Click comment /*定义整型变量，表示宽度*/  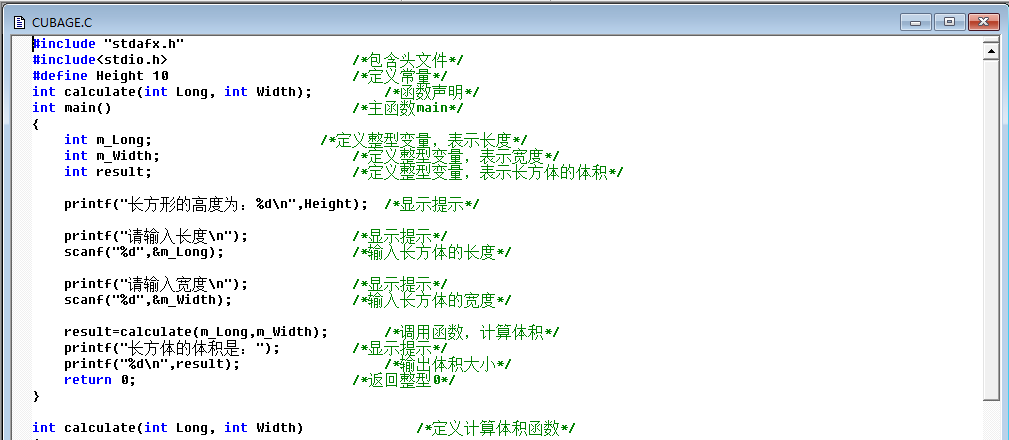click(456, 156)
